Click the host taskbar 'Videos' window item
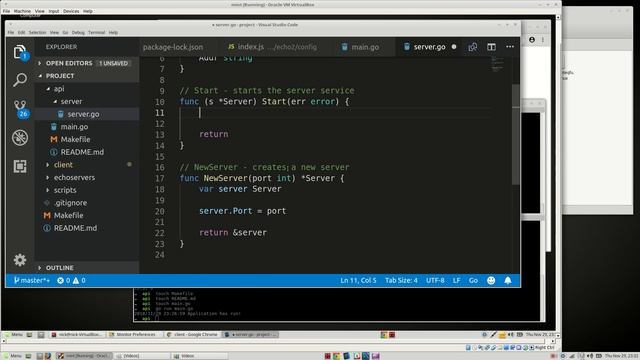This screenshot has width=640, height=360. tap(199, 356)
